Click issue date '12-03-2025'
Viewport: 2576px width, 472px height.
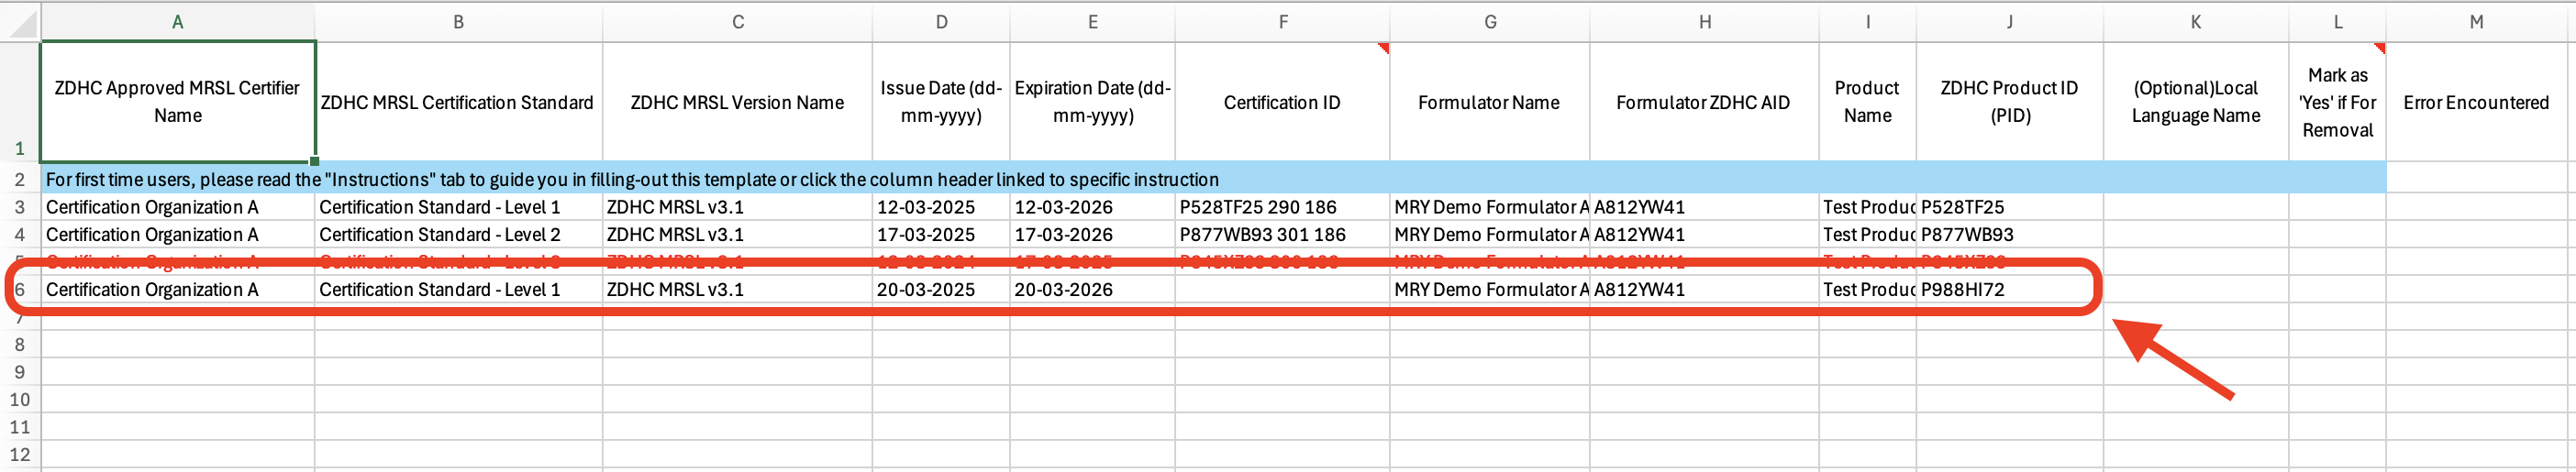click(941, 207)
